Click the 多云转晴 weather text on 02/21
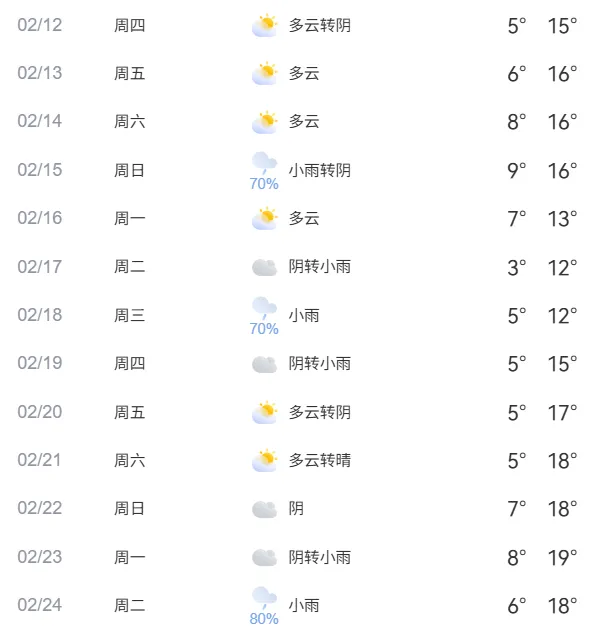Image resolution: width=602 pixels, height=626 pixels. pos(320,460)
